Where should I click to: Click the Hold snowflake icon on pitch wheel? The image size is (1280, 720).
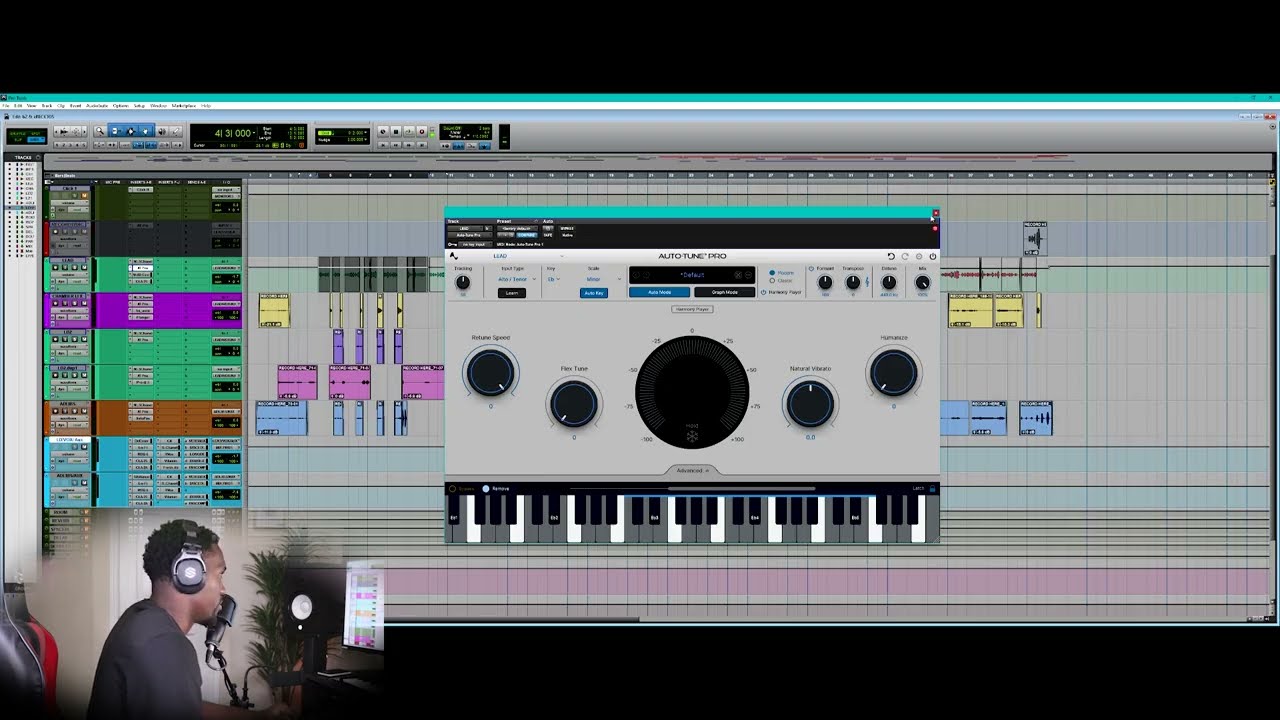692,435
